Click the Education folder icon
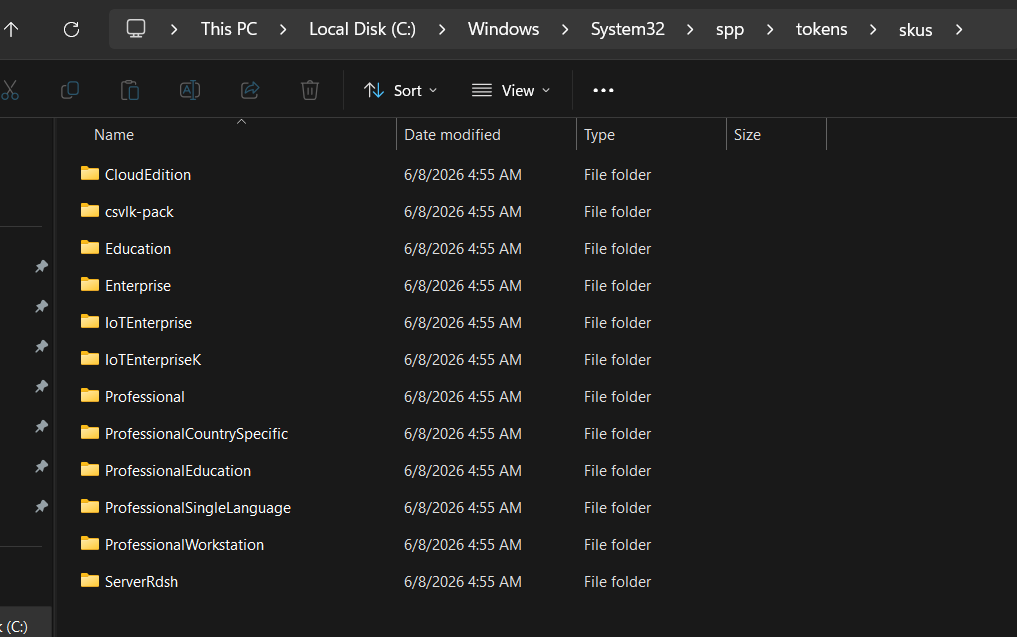The width and height of the screenshot is (1017, 637). tap(90, 247)
